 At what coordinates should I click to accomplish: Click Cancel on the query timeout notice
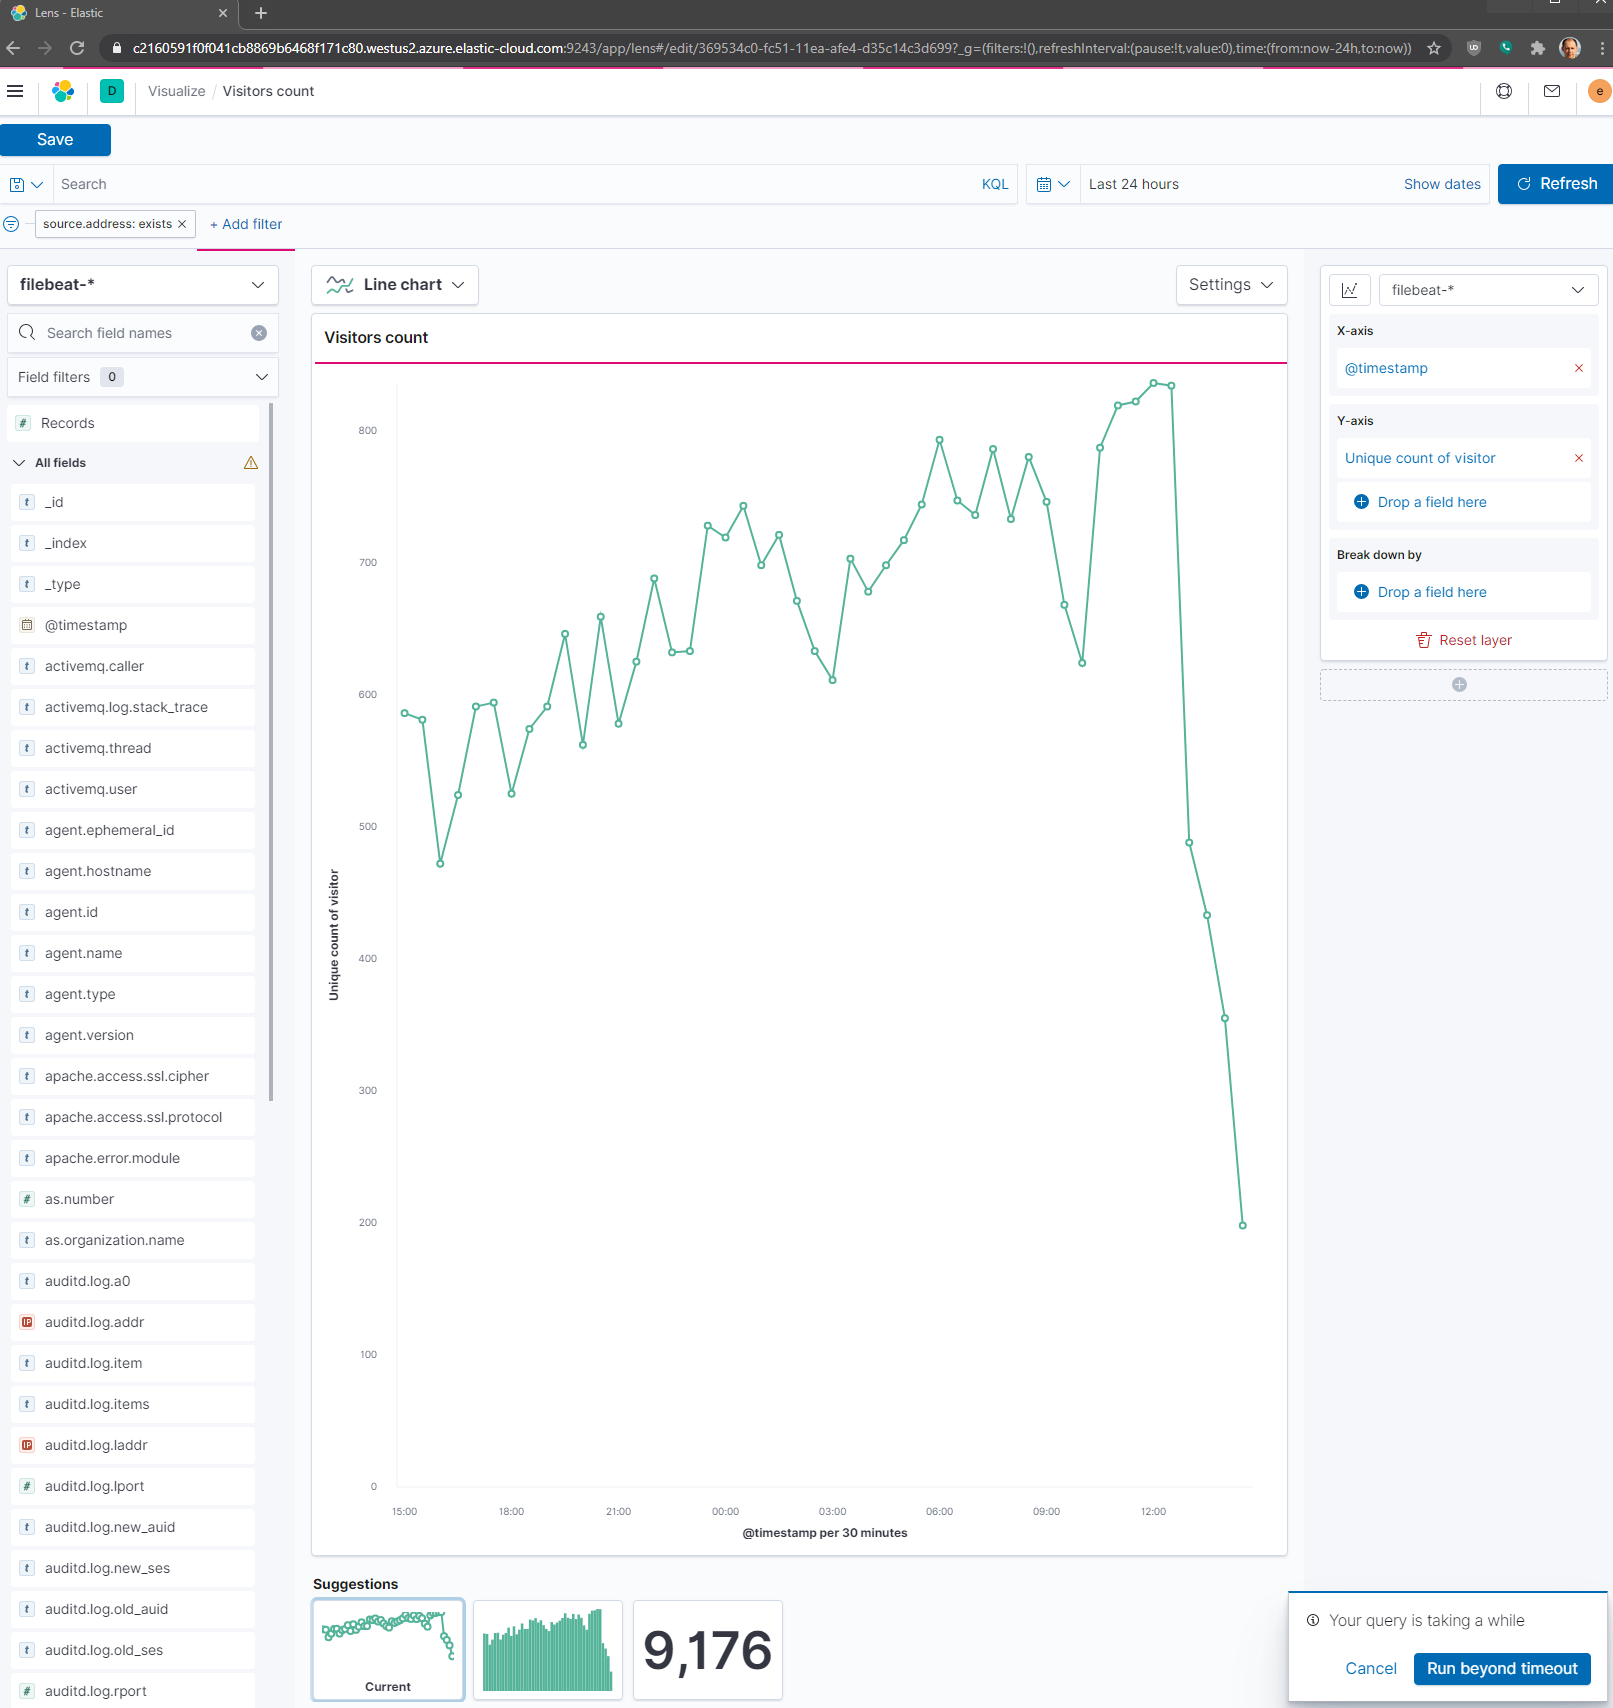pyautogui.click(x=1371, y=1668)
